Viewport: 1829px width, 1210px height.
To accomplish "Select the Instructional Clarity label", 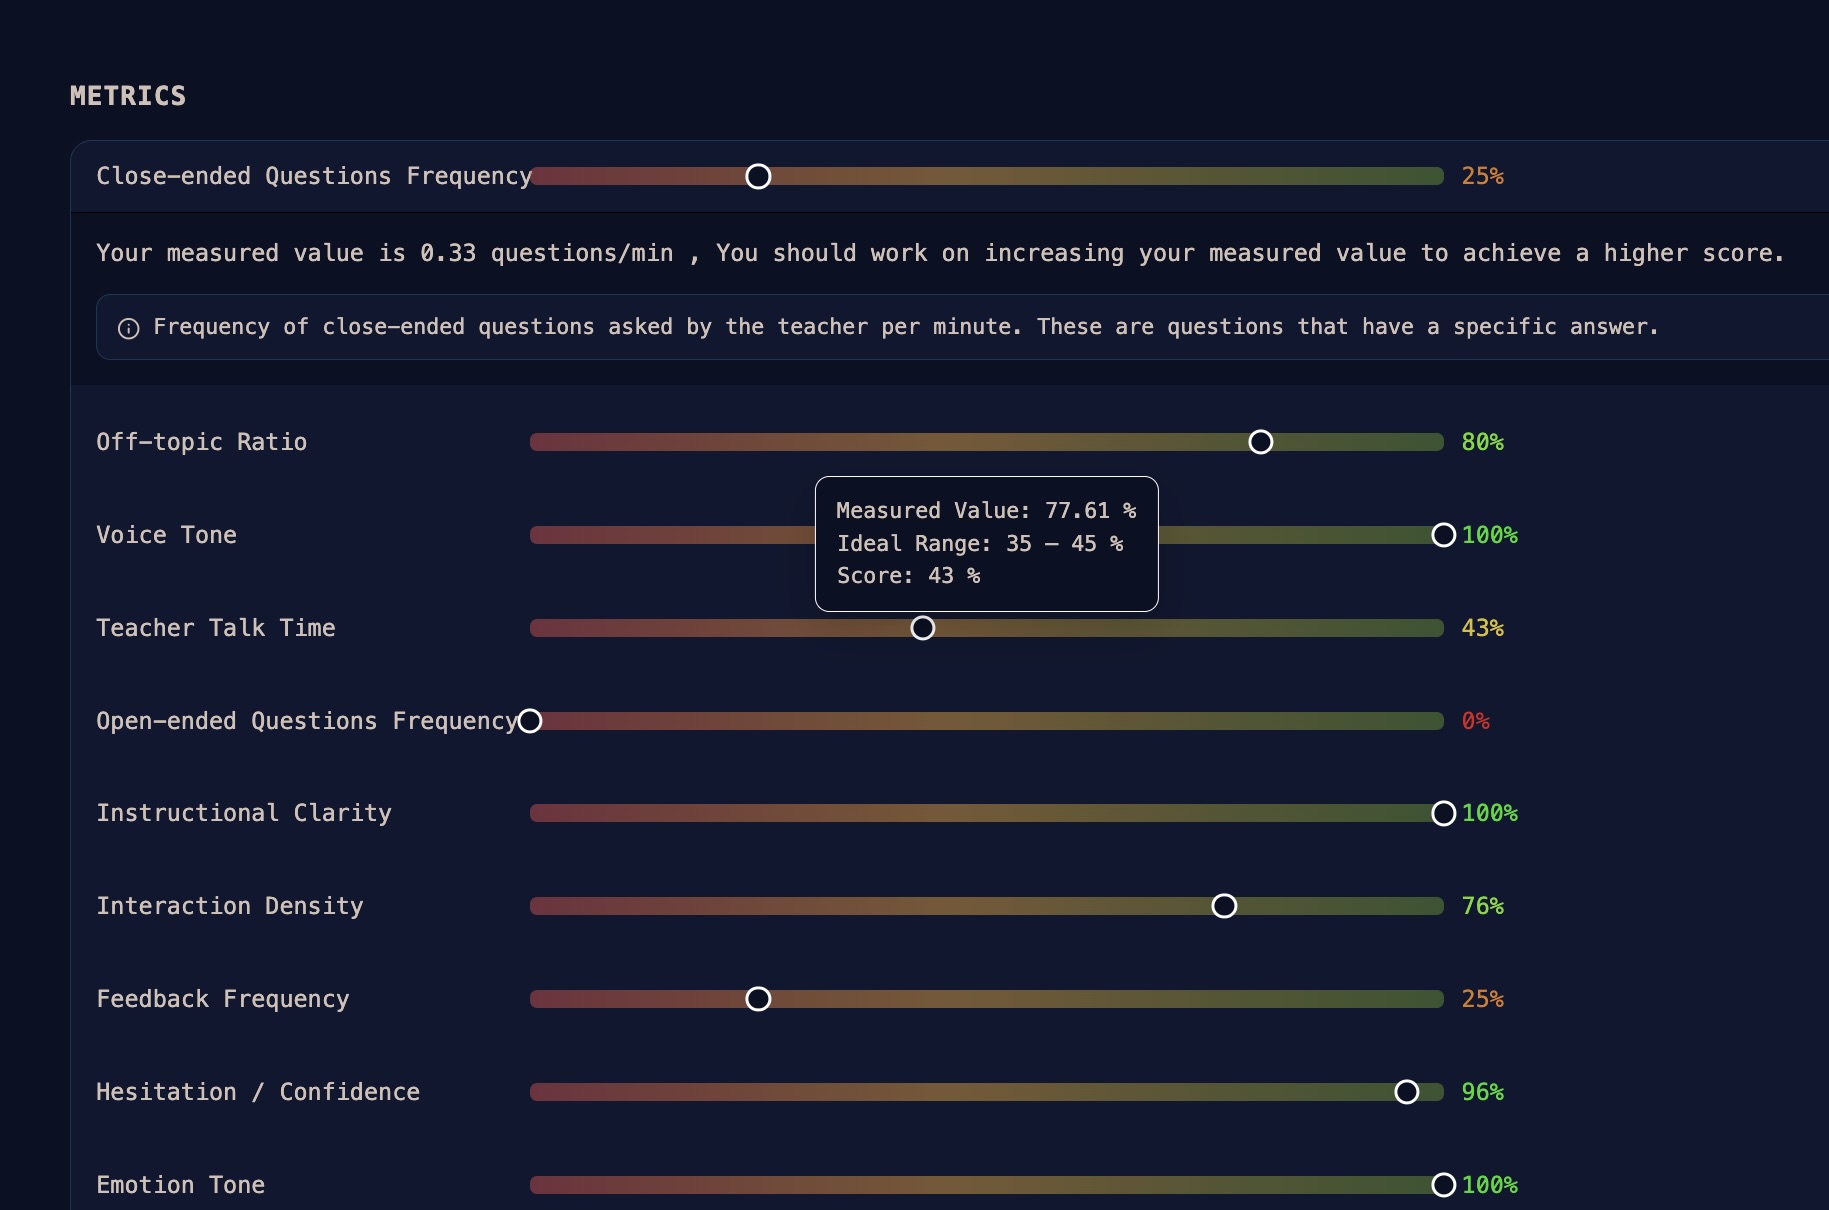I will (x=244, y=813).
